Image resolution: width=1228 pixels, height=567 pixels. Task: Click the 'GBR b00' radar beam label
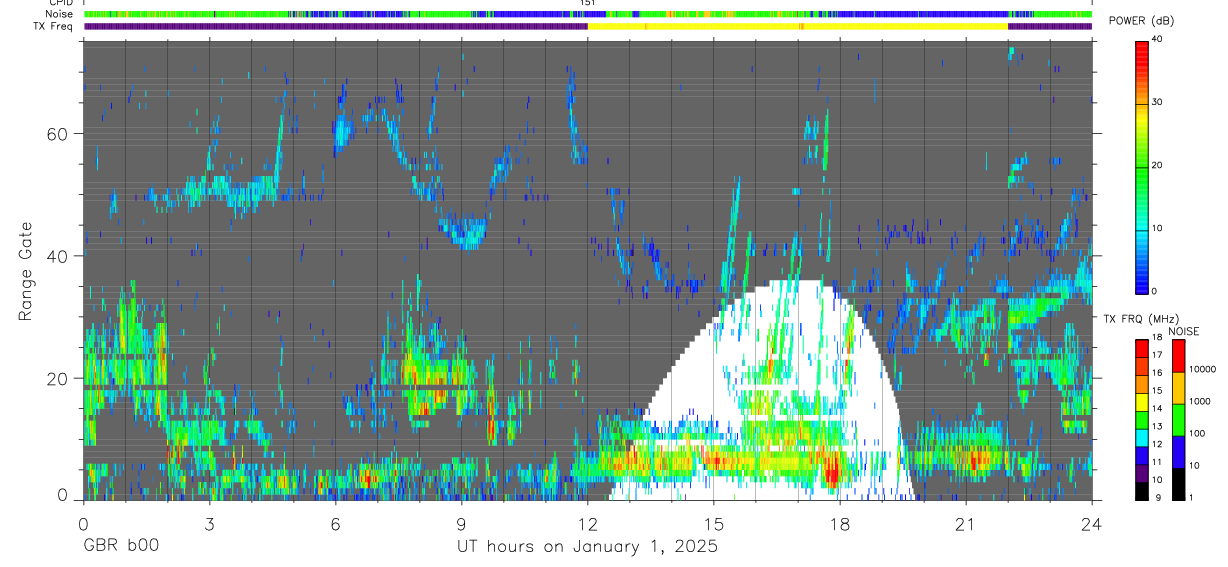pos(120,547)
